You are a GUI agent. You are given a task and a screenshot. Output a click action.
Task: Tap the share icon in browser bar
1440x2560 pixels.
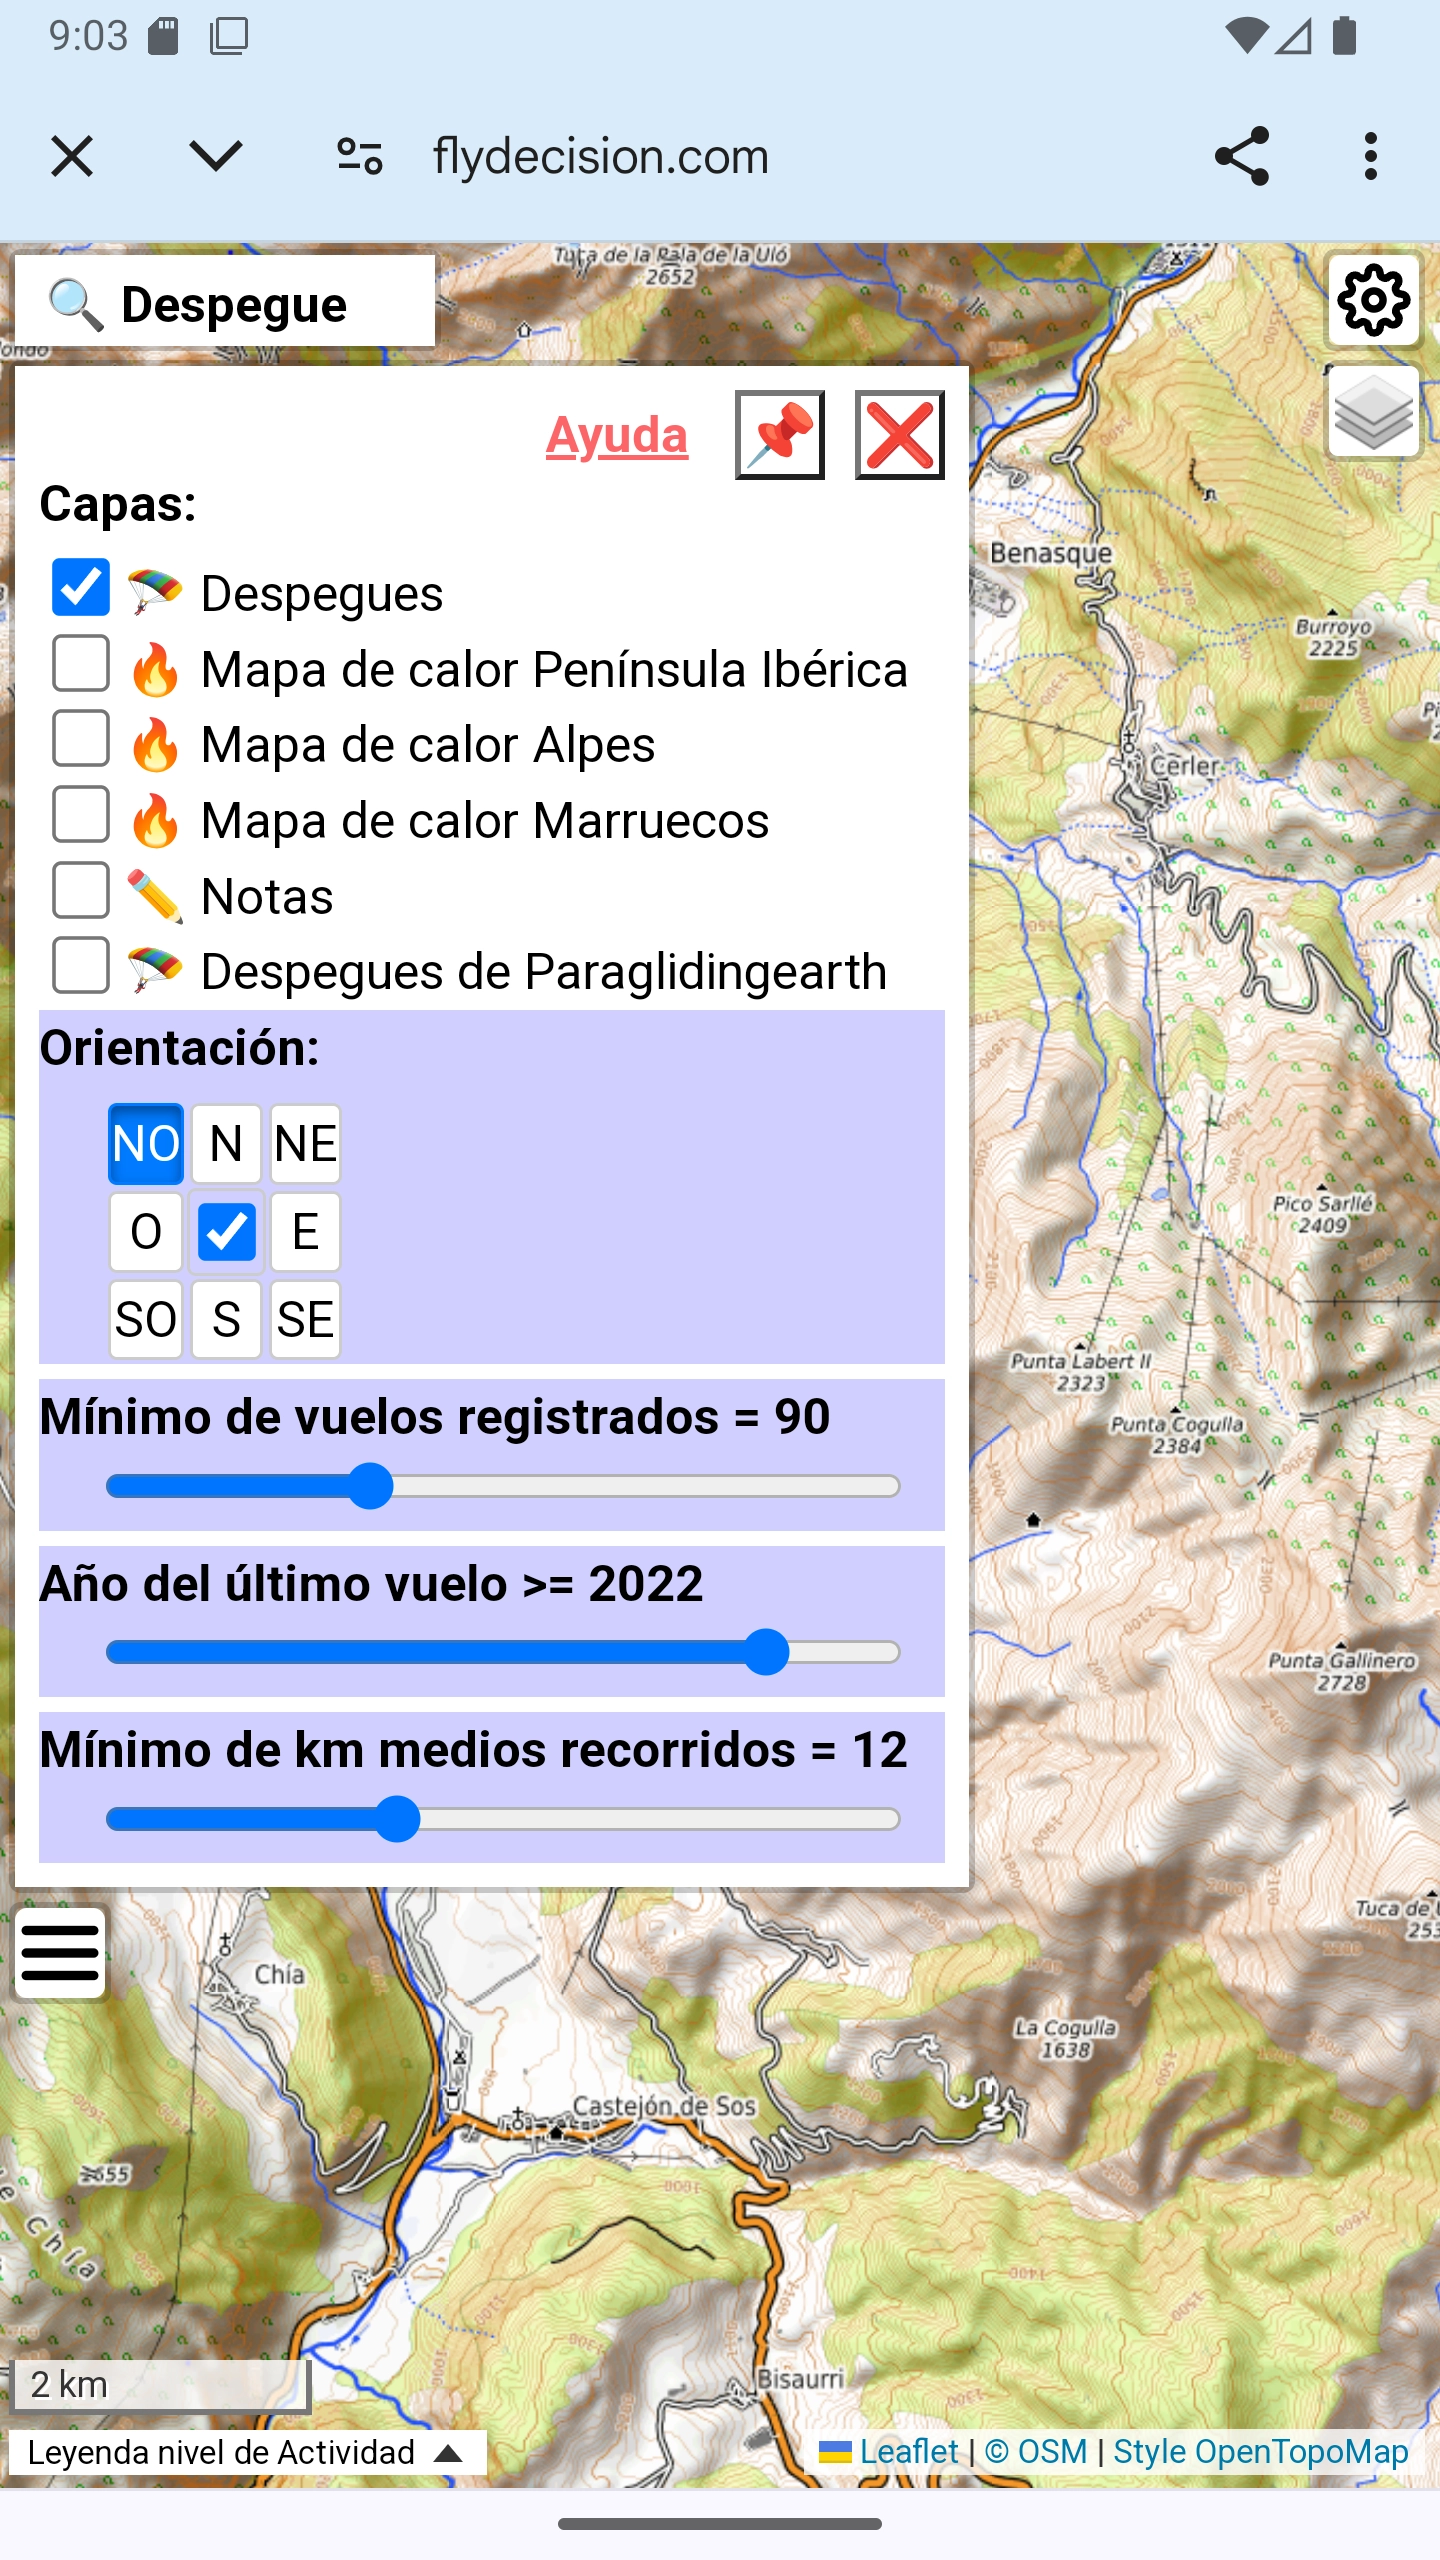1241,156
